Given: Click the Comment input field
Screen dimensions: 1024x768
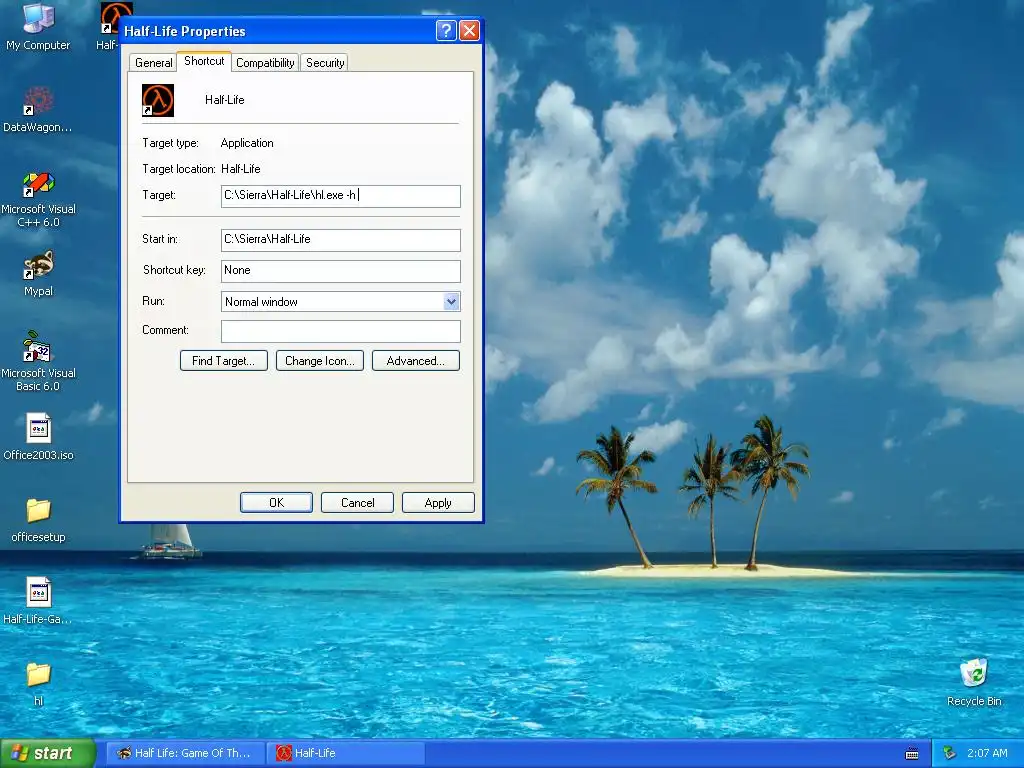Looking at the screenshot, I should pos(341,331).
